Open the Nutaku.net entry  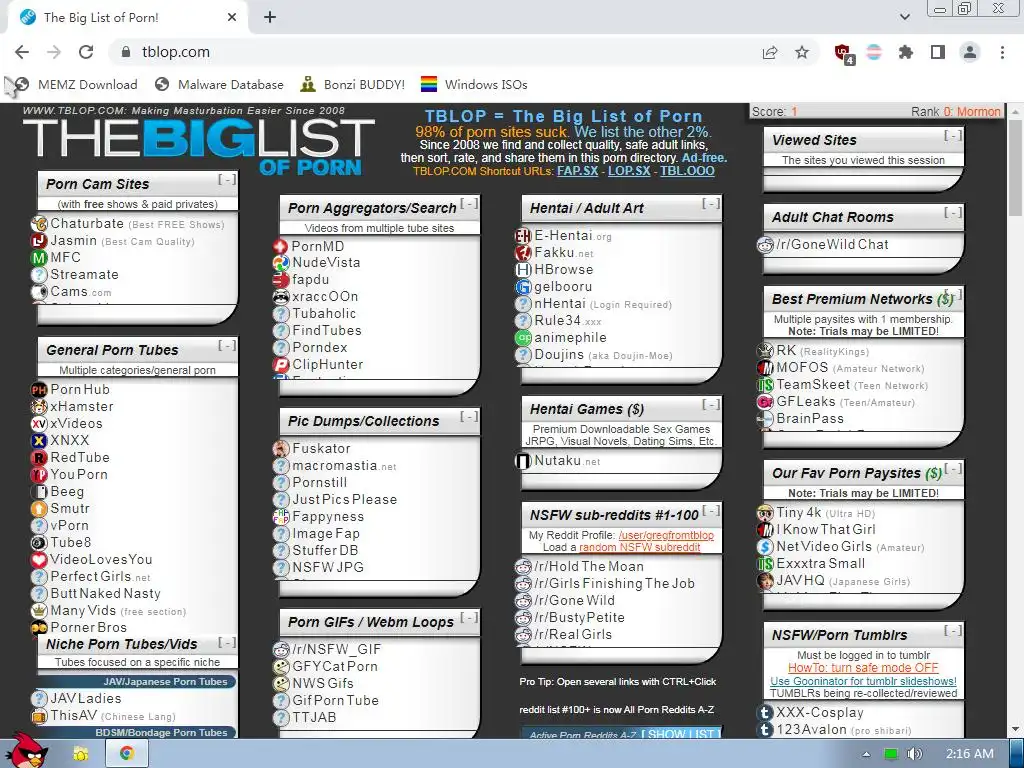(x=558, y=461)
